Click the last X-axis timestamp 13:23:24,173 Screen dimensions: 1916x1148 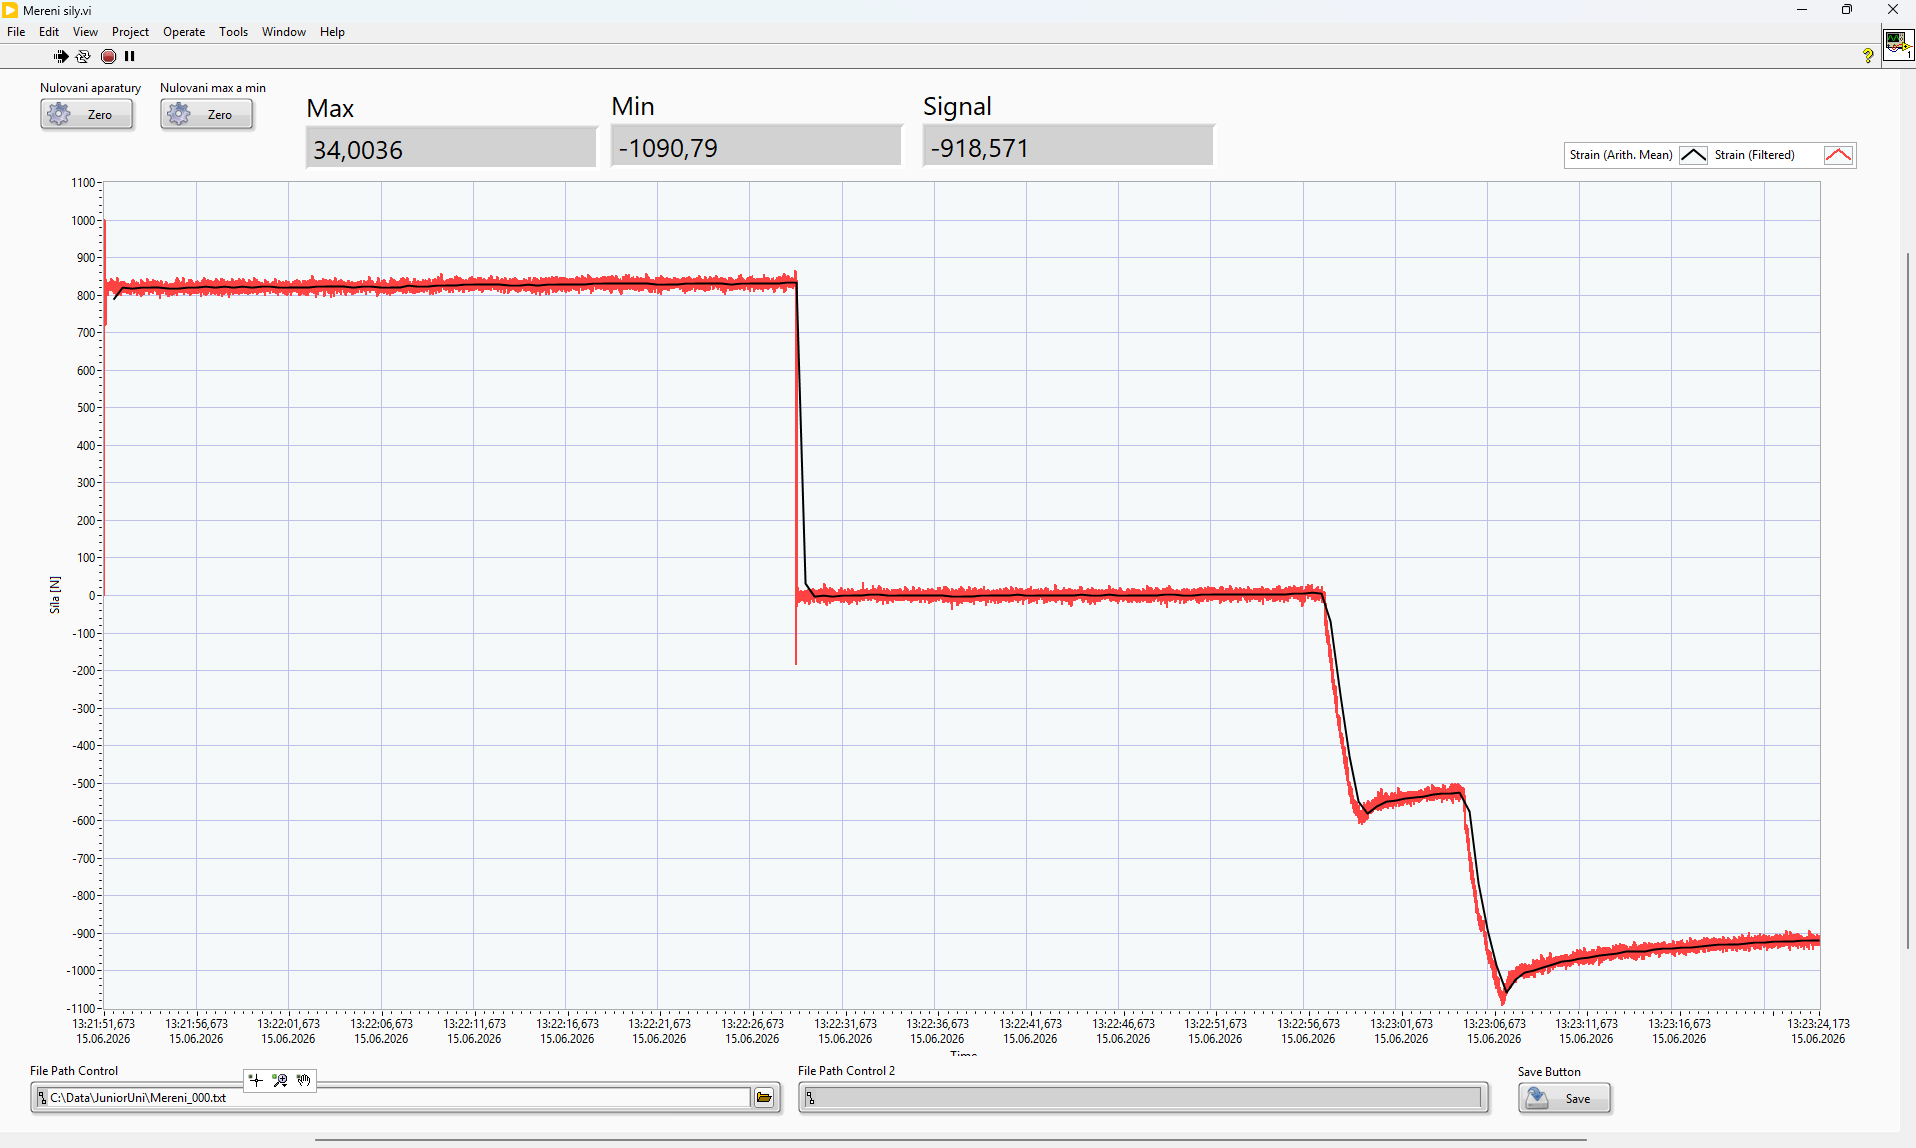coord(1818,1024)
